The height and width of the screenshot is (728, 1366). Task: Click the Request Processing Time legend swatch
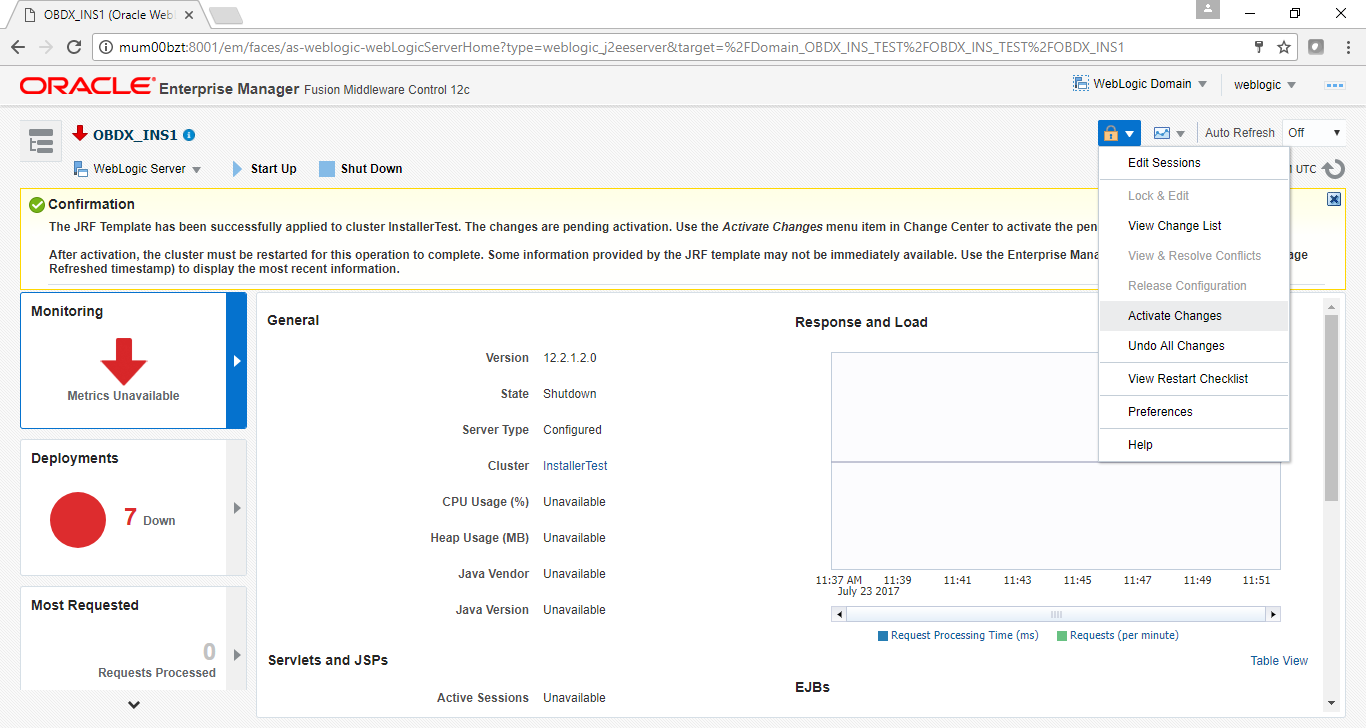point(883,636)
